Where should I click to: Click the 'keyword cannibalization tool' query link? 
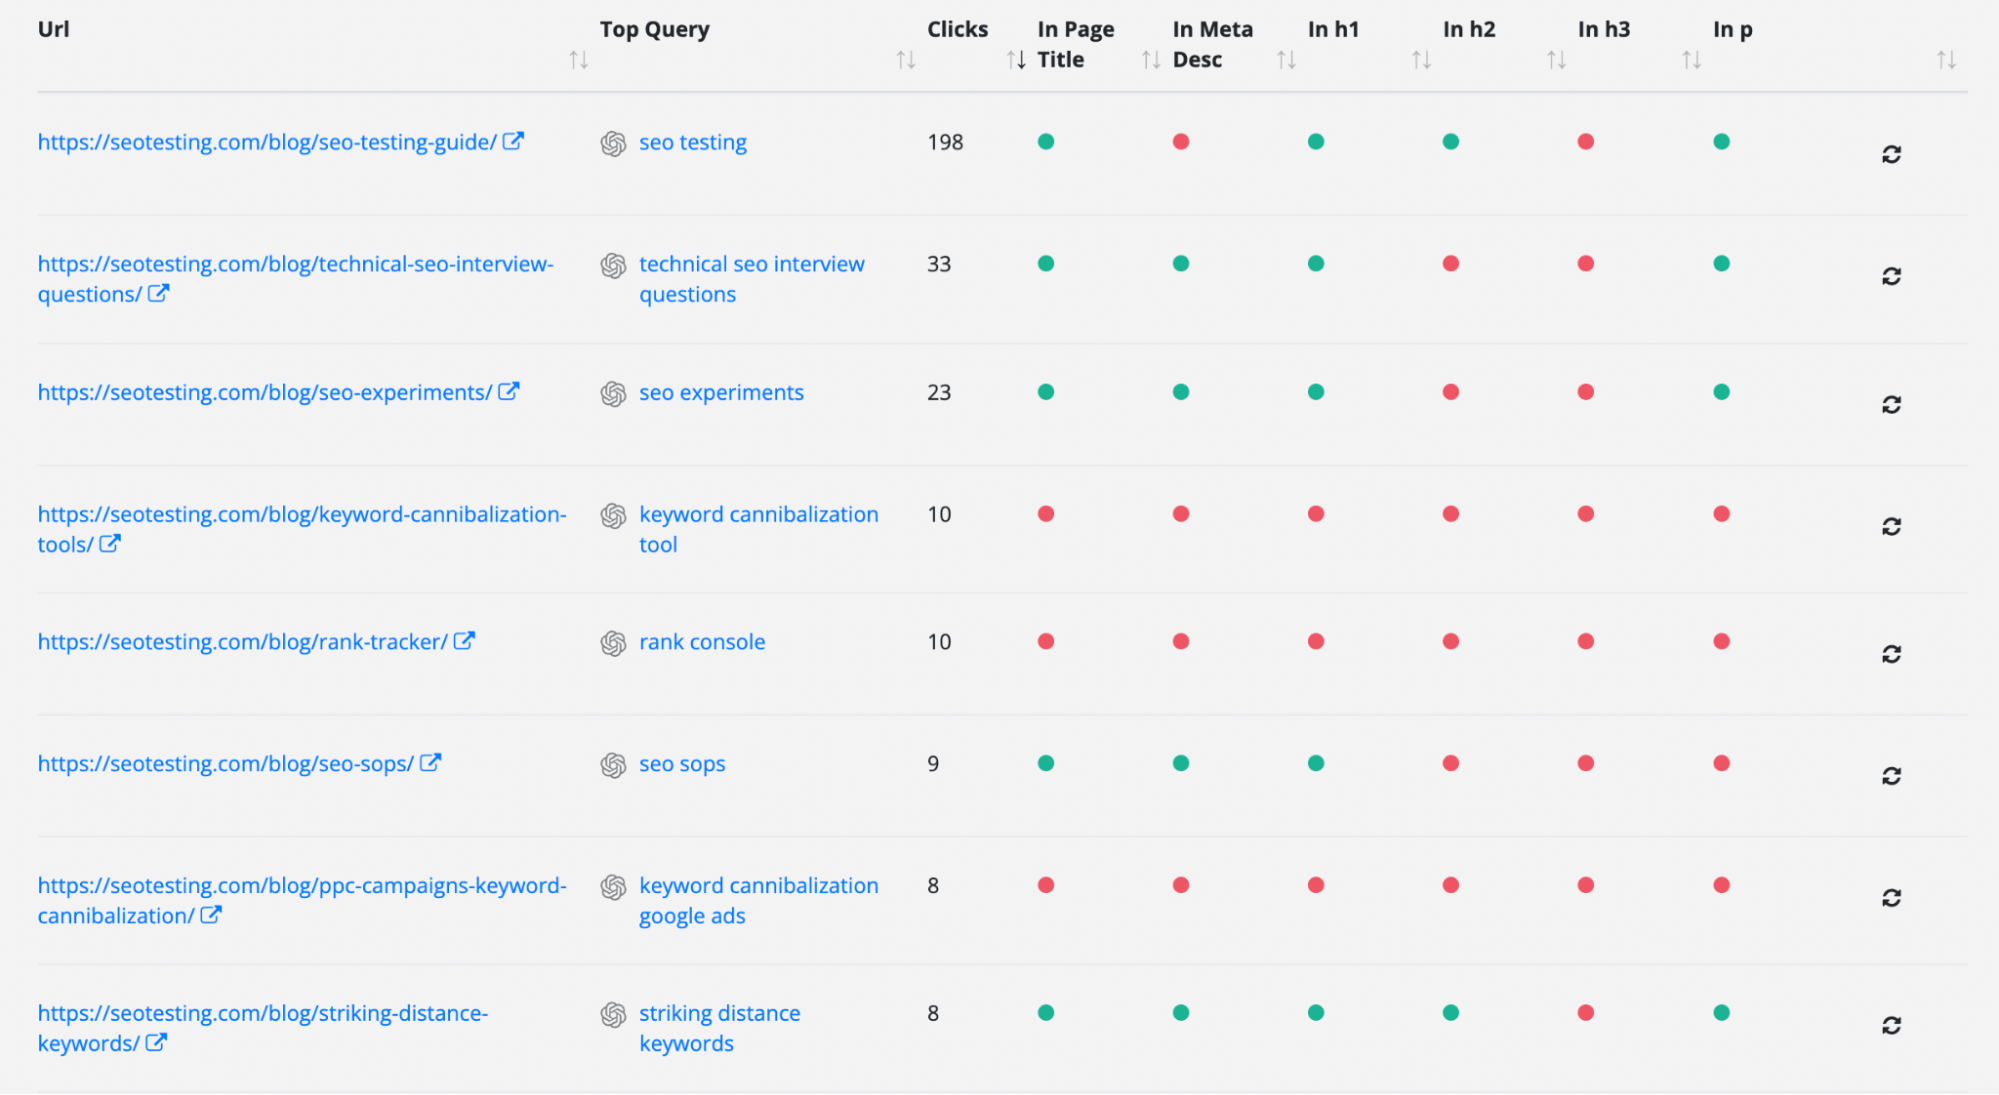click(x=759, y=529)
